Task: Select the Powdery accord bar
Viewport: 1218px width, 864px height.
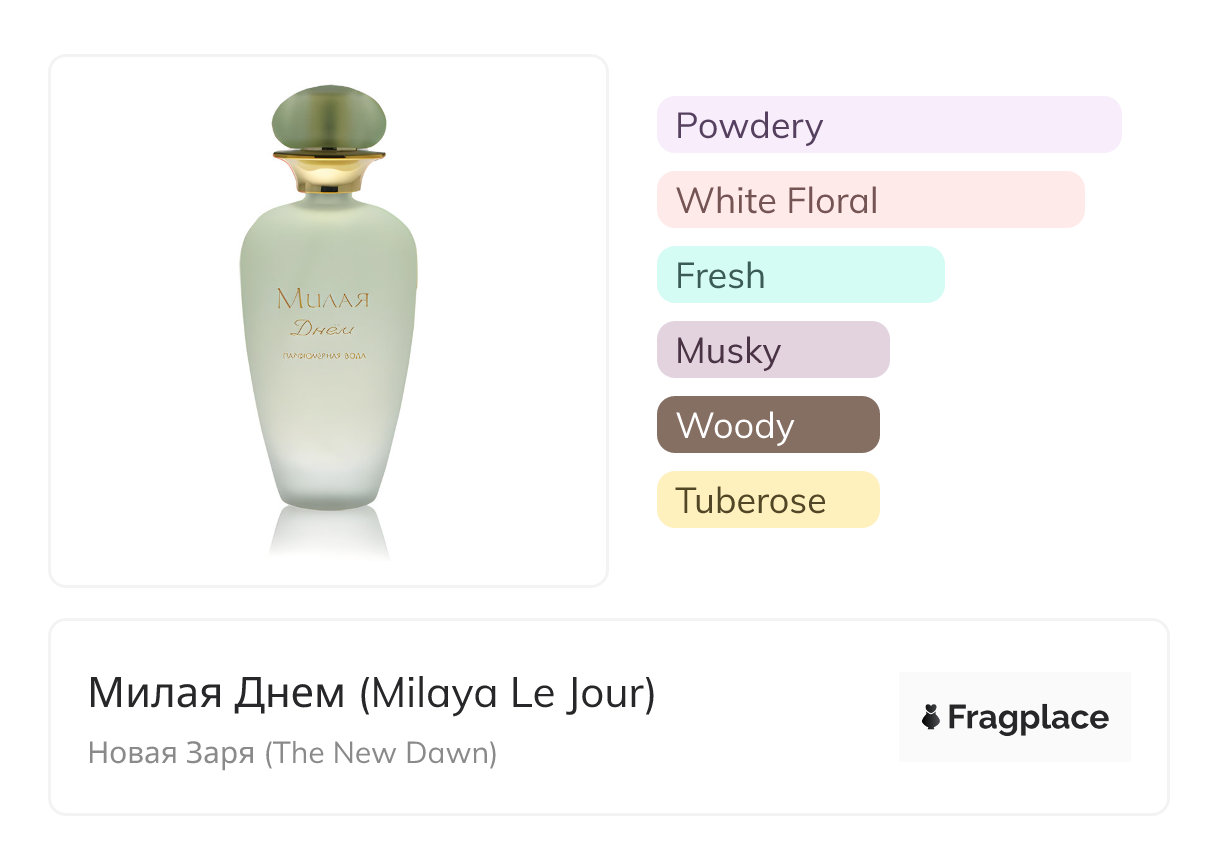Action: 888,125
